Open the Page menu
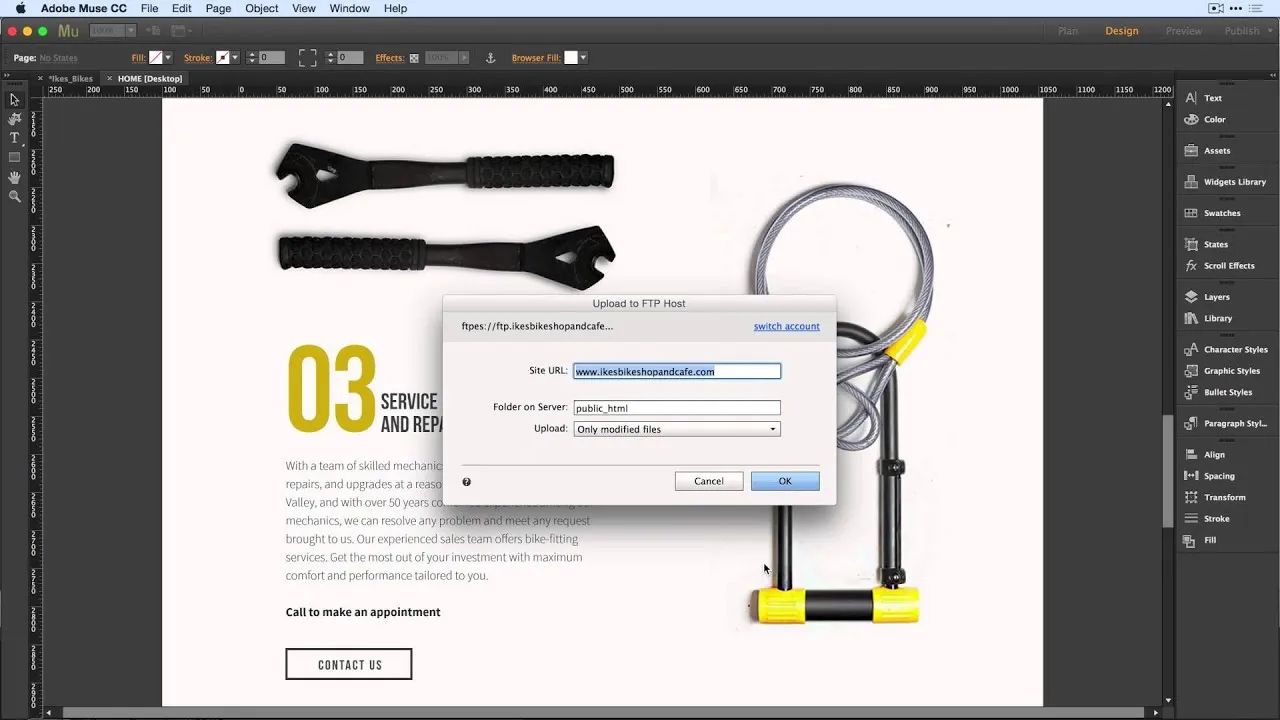The height and width of the screenshot is (720, 1280). point(218,8)
